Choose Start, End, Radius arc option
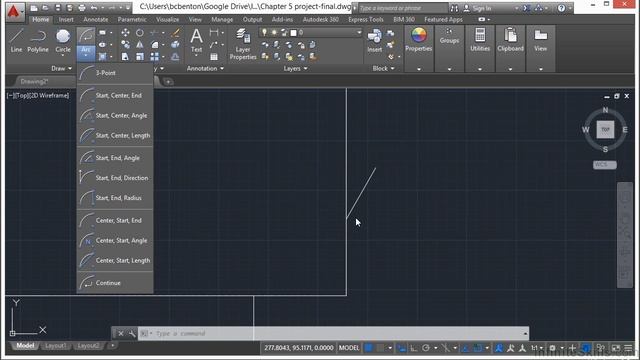 pyautogui.click(x=115, y=198)
